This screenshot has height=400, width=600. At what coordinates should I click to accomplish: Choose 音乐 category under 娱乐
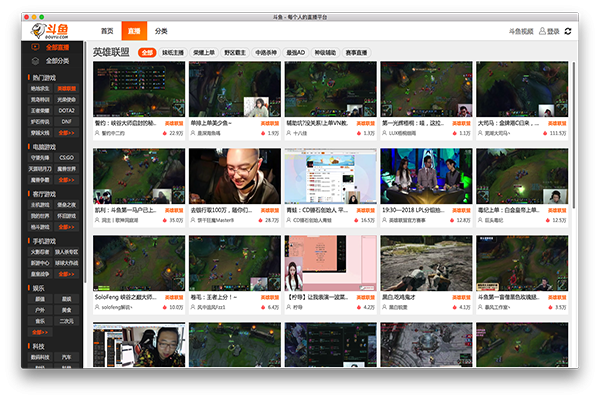pos(40,321)
